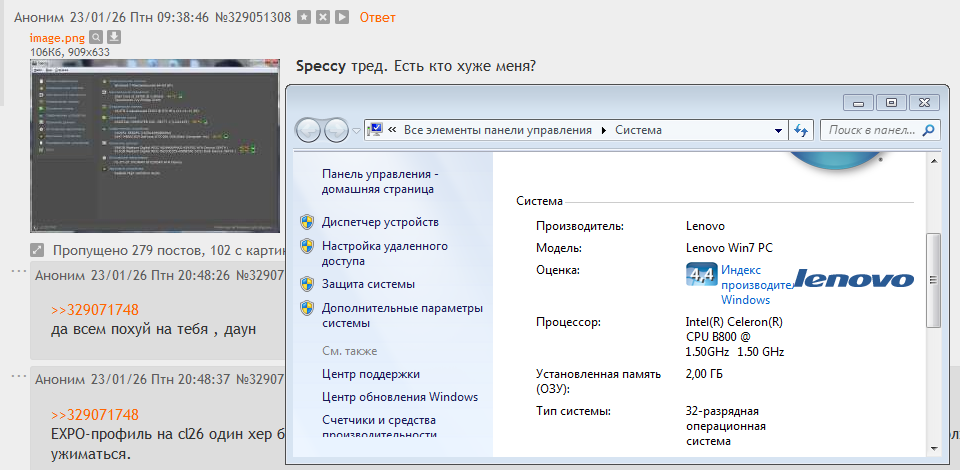Click the computer icon in the address bar

click(x=375, y=130)
